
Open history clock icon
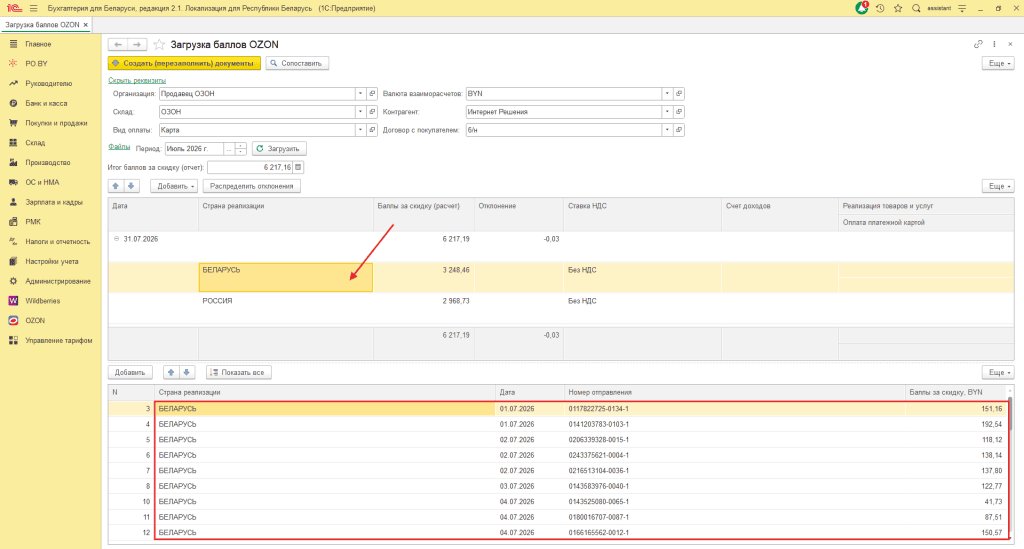[x=880, y=8]
